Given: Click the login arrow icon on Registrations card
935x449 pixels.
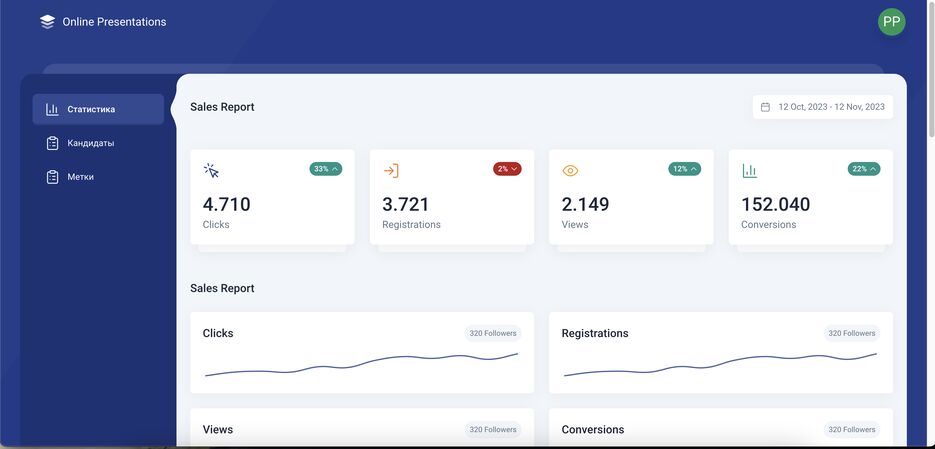Looking at the screenshot, I should pos(391,171).
